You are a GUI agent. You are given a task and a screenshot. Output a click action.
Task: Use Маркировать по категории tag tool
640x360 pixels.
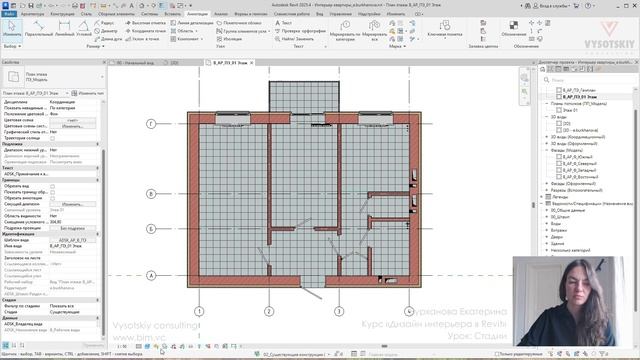pos(345,30)
